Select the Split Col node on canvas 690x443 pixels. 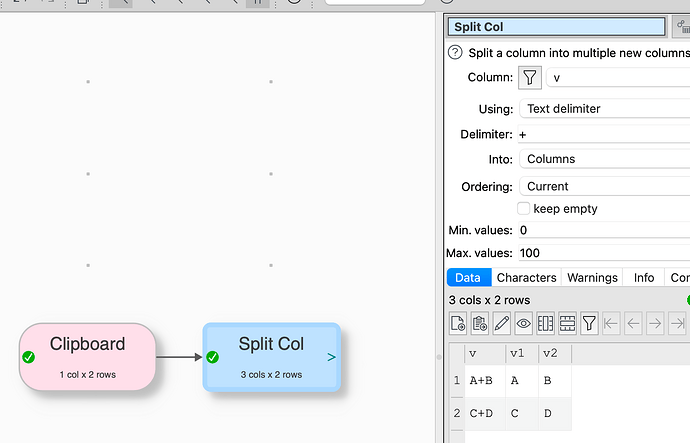(x=271, y=356)
